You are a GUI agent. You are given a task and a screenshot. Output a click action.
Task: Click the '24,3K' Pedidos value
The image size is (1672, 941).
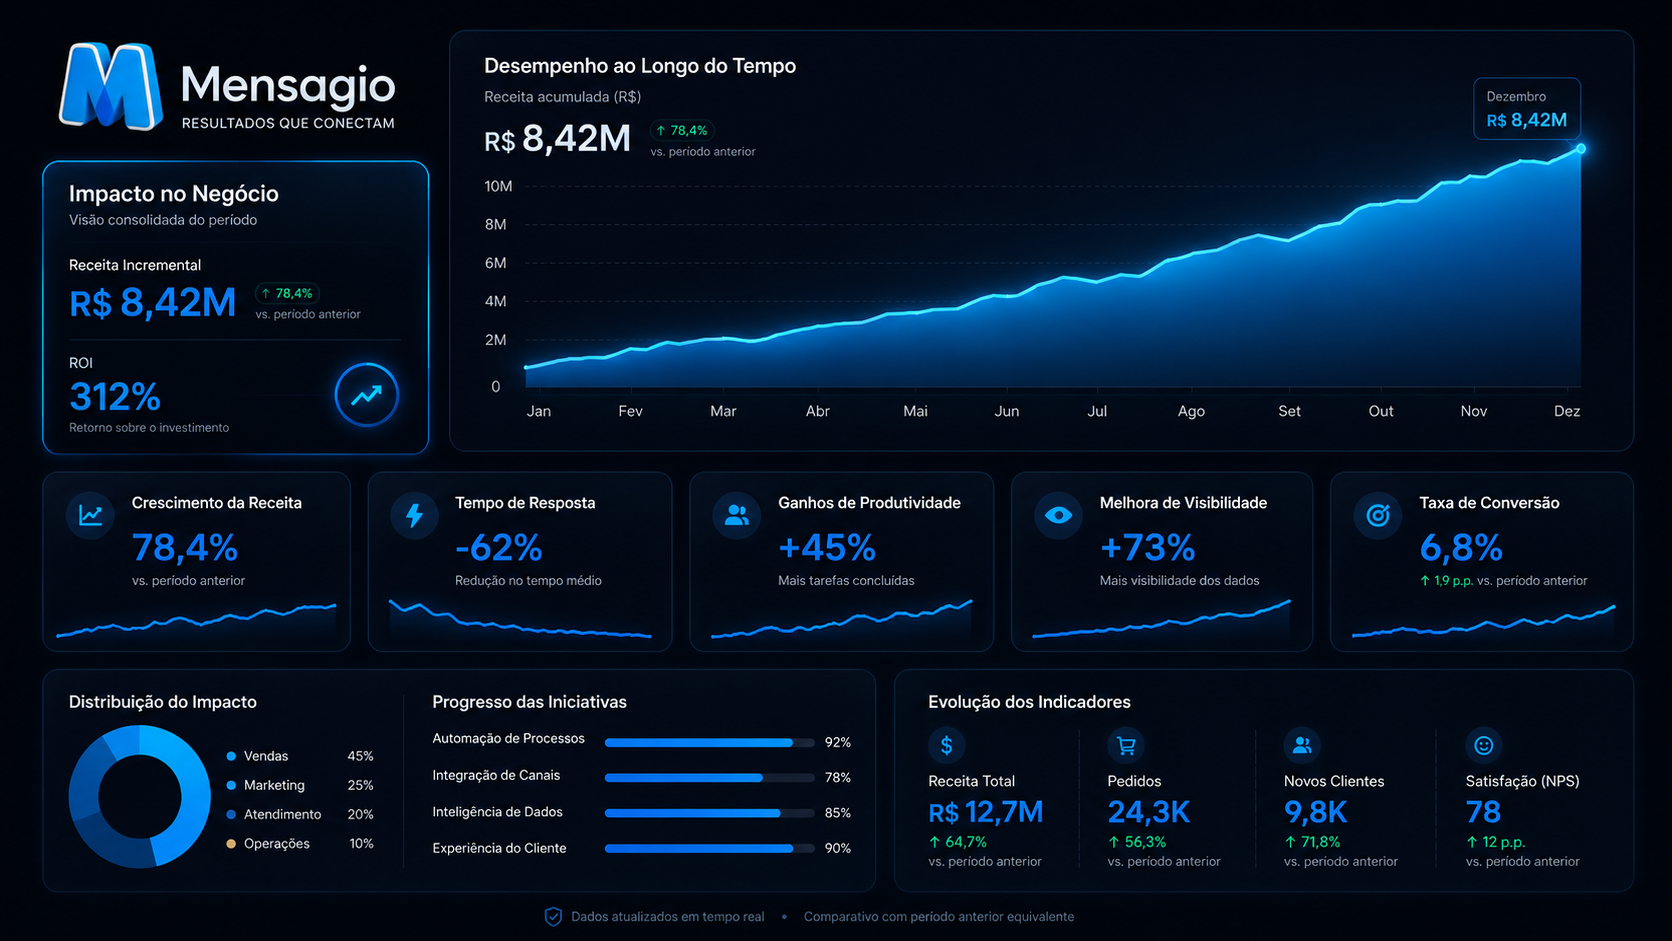1149,812
